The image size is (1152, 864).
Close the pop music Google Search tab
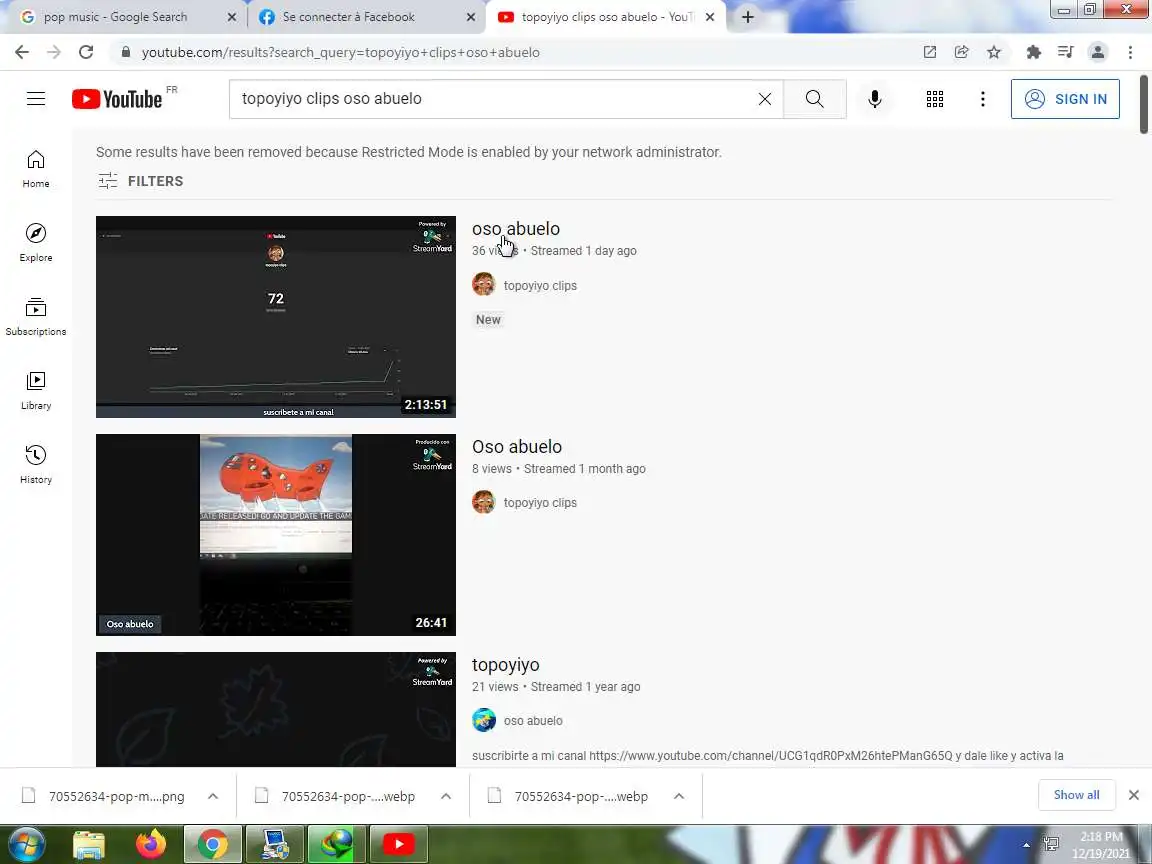[x=232, y=17]
